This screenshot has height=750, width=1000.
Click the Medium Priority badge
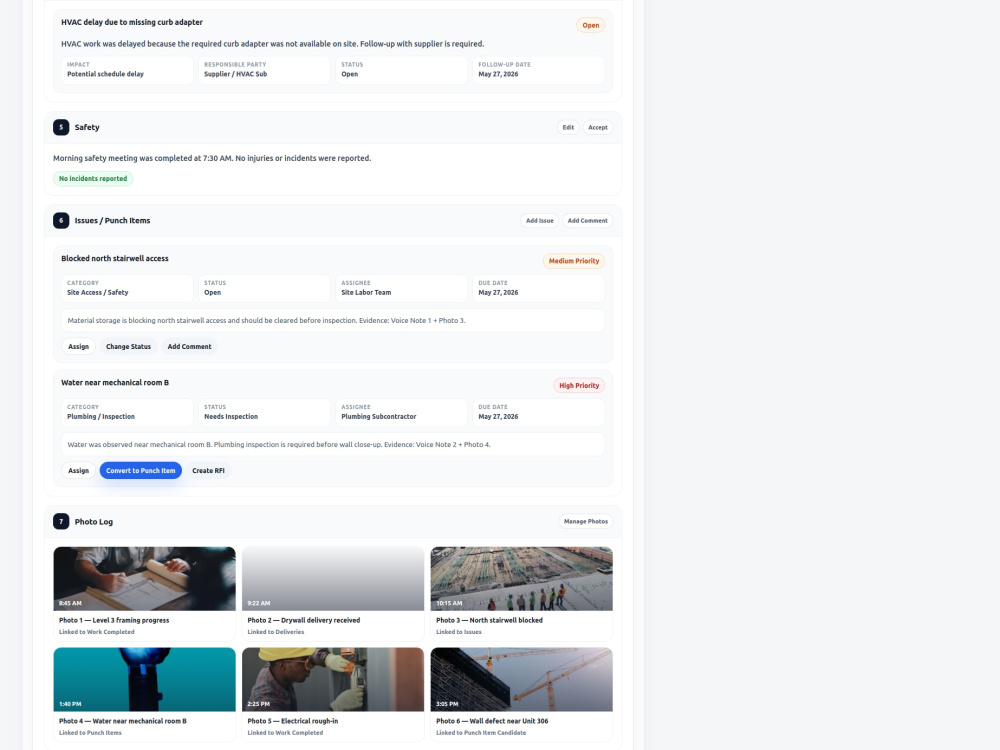point(574,261)
